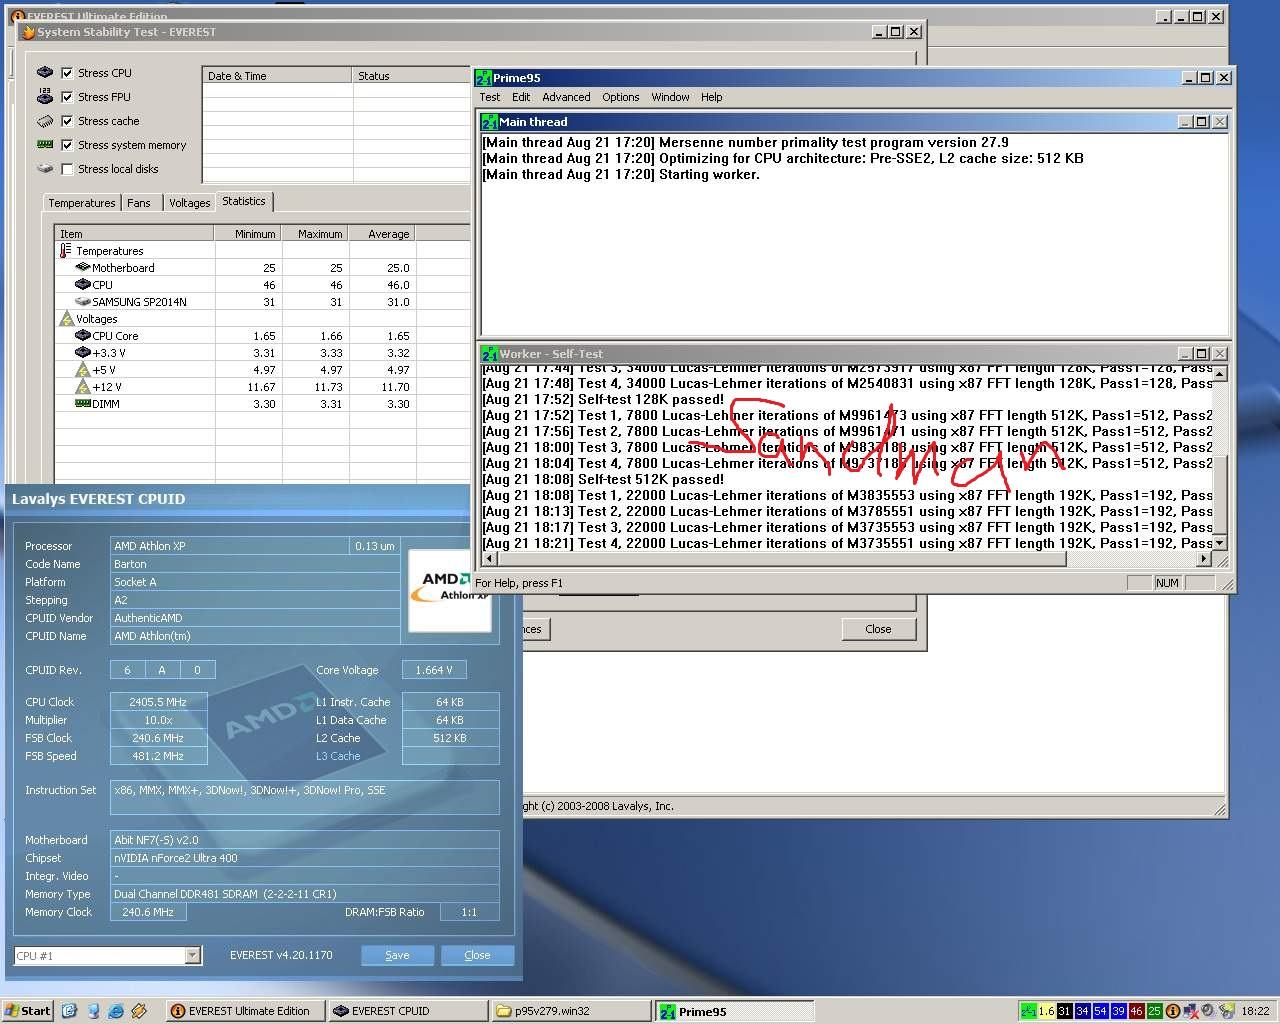Click the Internet Explorer quick launch icon
The width and height of the screenshot is (1280, 1024).
[x=116, y=1011]
